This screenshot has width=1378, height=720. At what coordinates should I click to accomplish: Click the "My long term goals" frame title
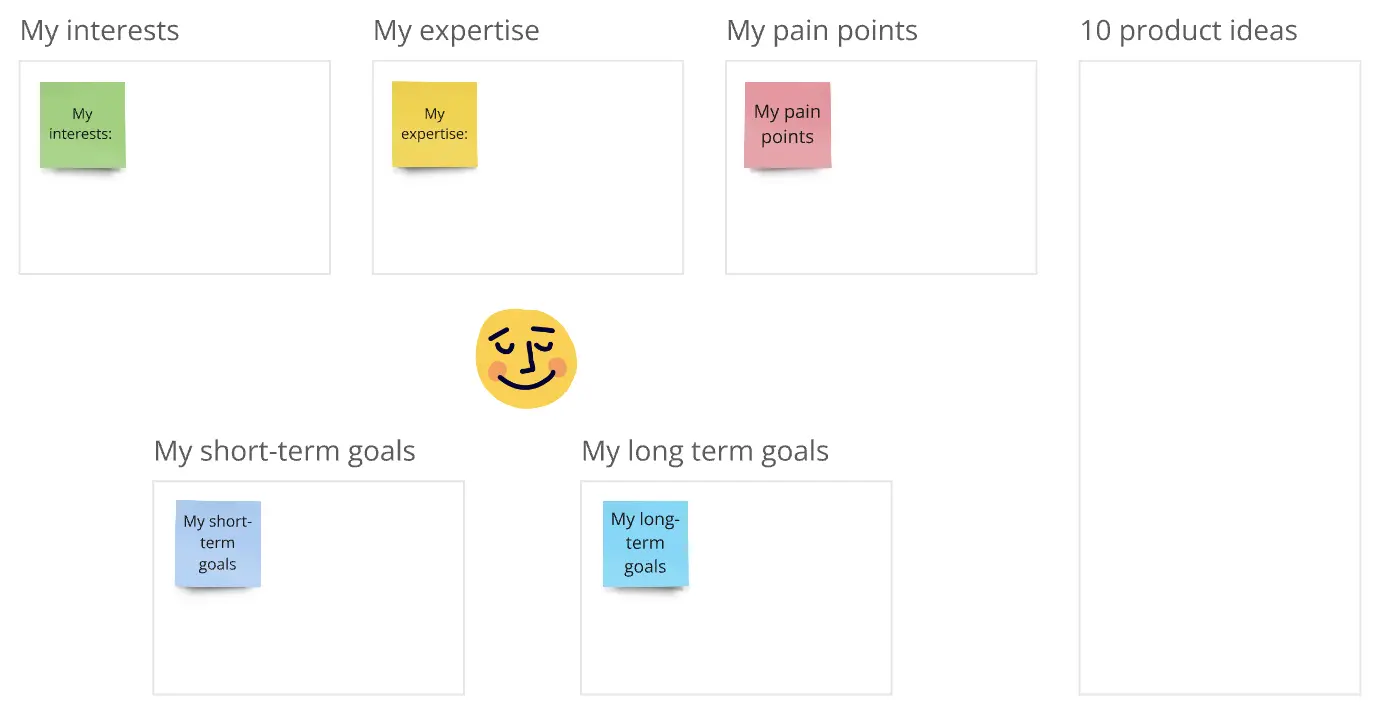(704, 451)
